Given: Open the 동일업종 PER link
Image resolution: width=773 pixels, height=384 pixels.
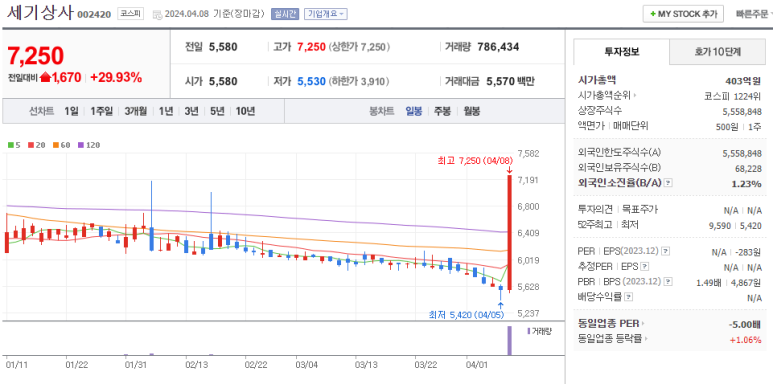Looking at the screenshot, I should pos(608,324).
